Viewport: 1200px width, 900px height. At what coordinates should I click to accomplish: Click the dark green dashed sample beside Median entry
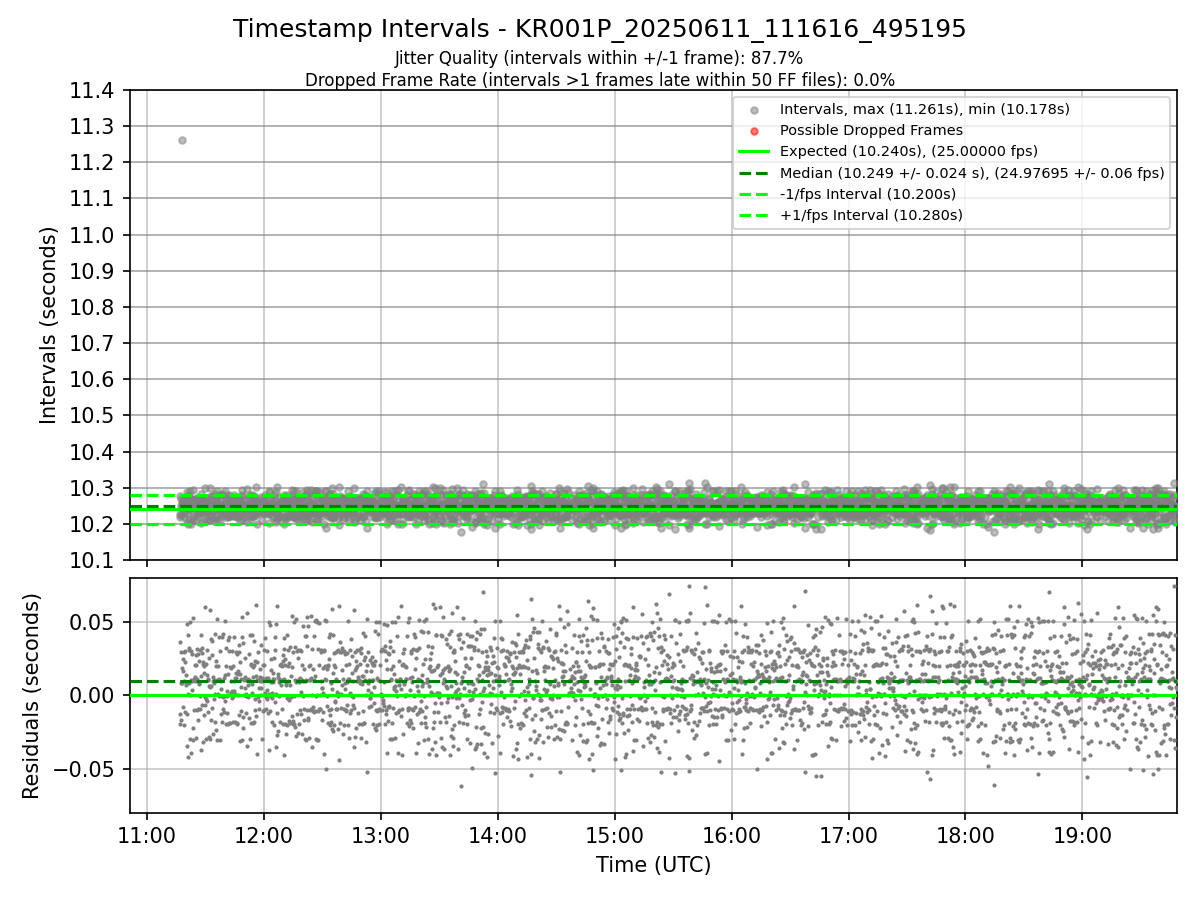click(754, 172)
